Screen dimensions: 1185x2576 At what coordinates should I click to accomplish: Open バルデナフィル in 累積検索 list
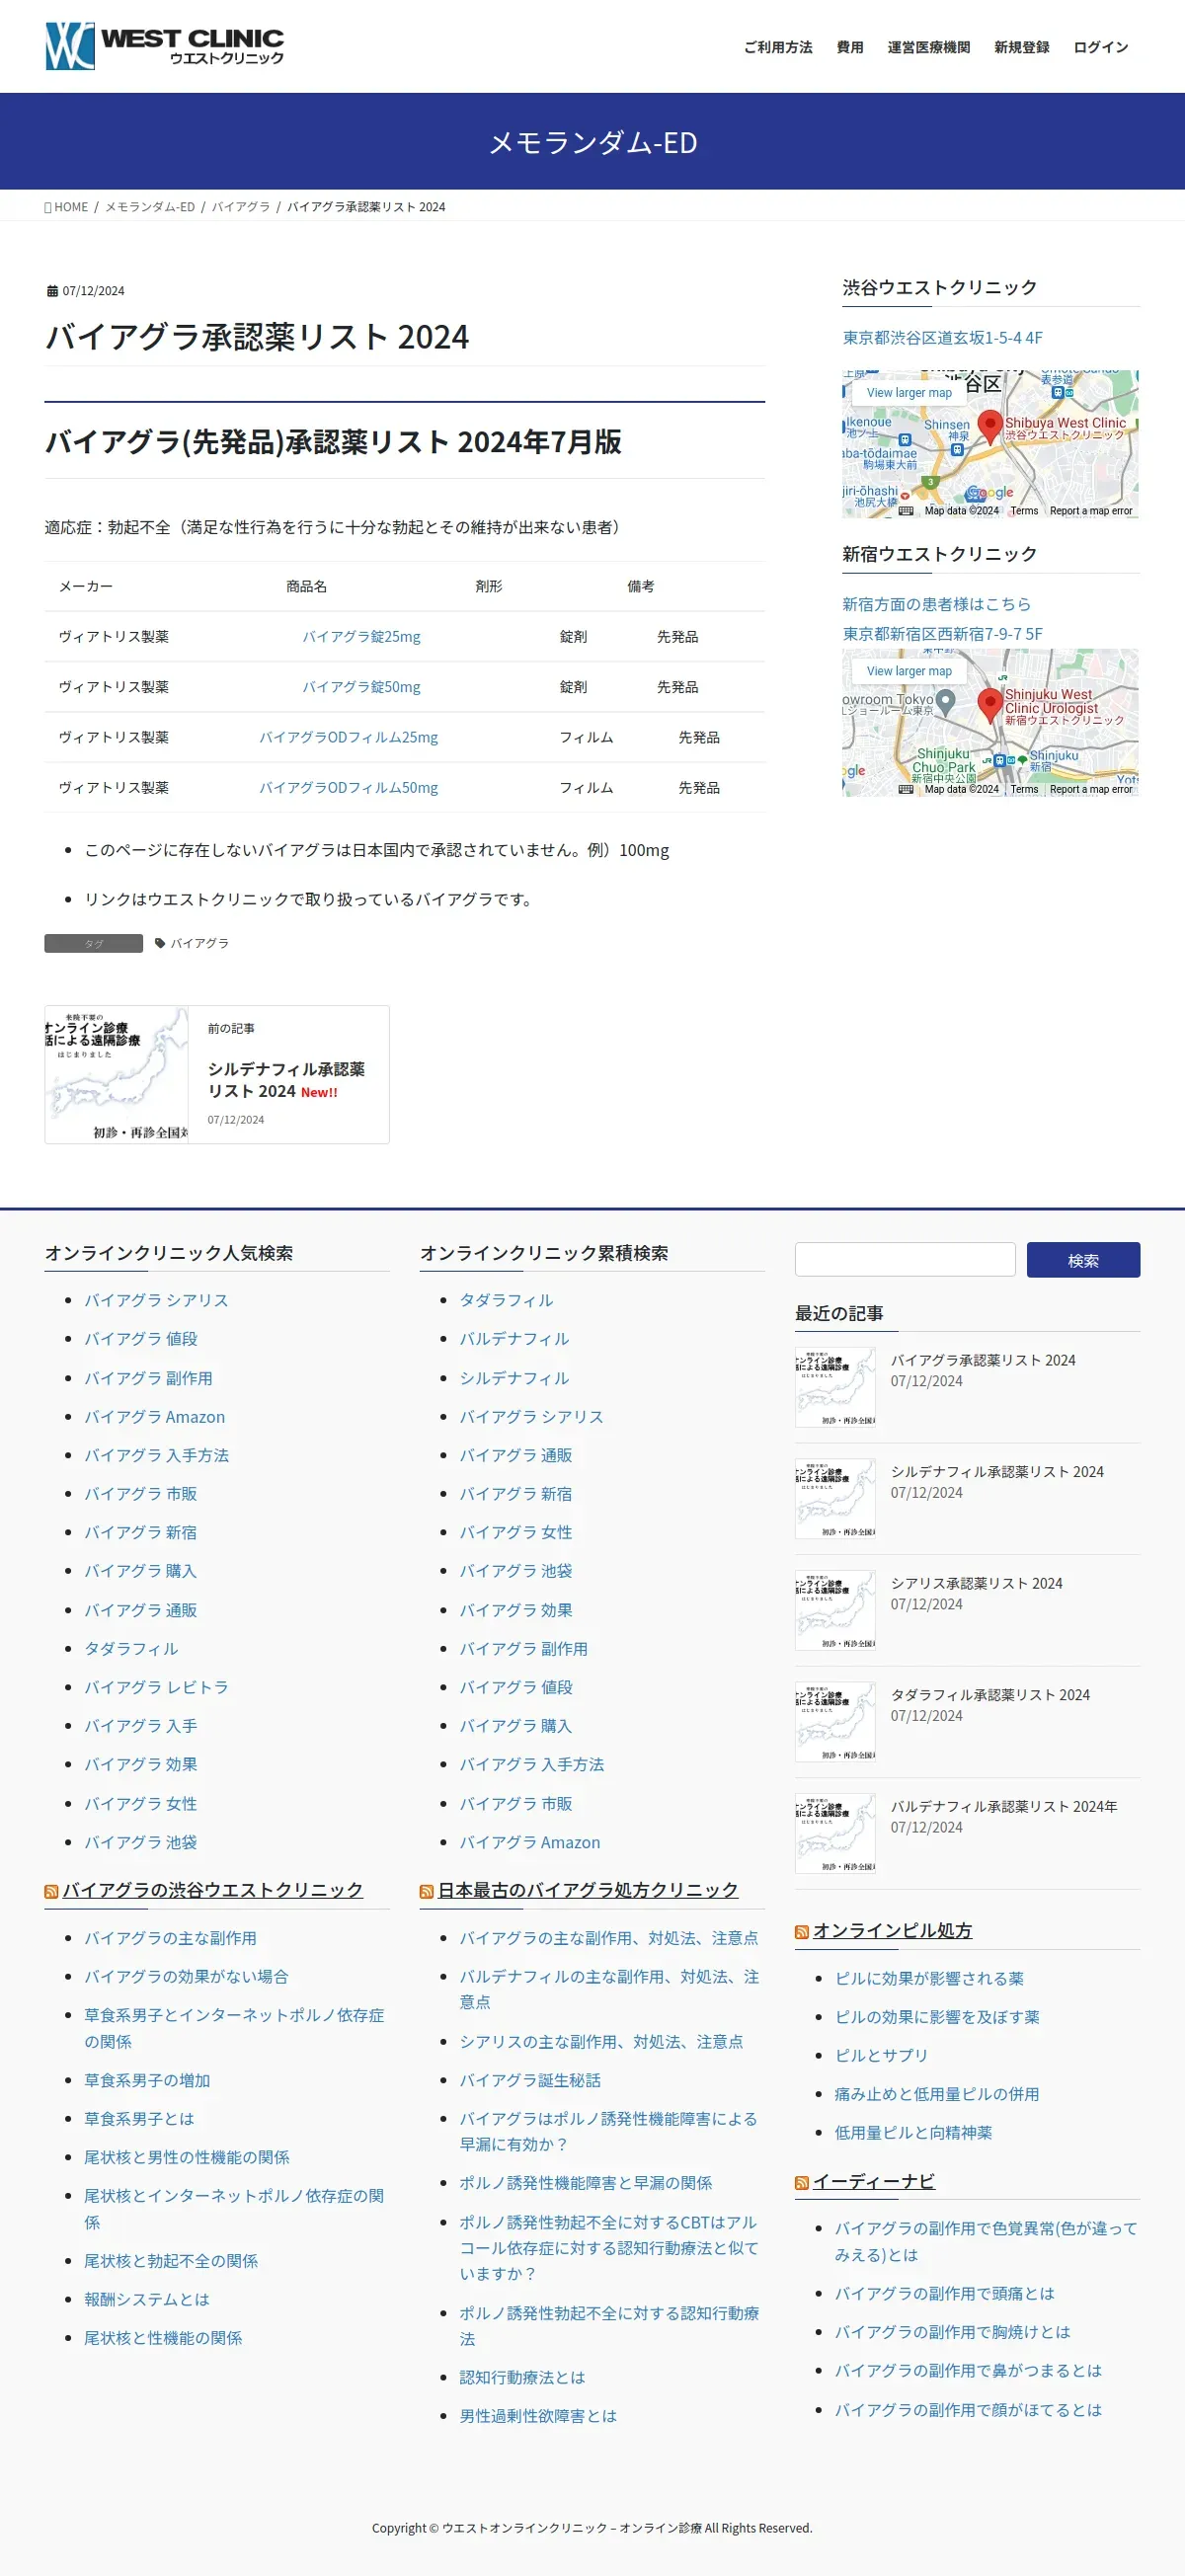click(514, 1339)
